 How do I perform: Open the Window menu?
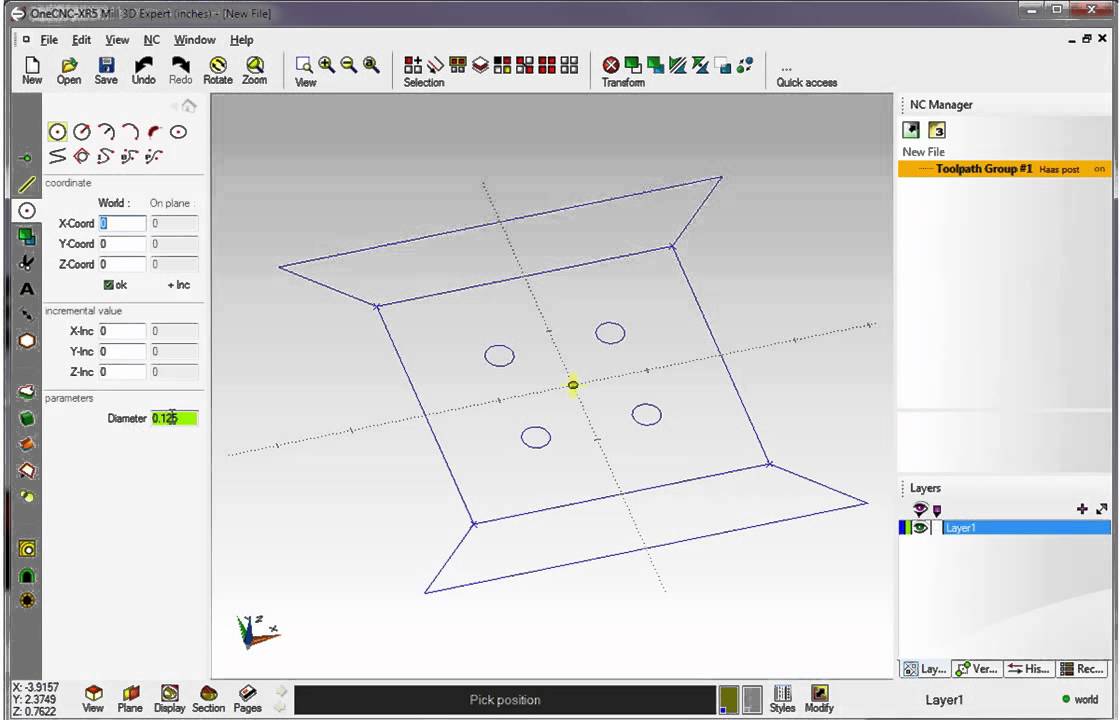click(x=194, y=40)
